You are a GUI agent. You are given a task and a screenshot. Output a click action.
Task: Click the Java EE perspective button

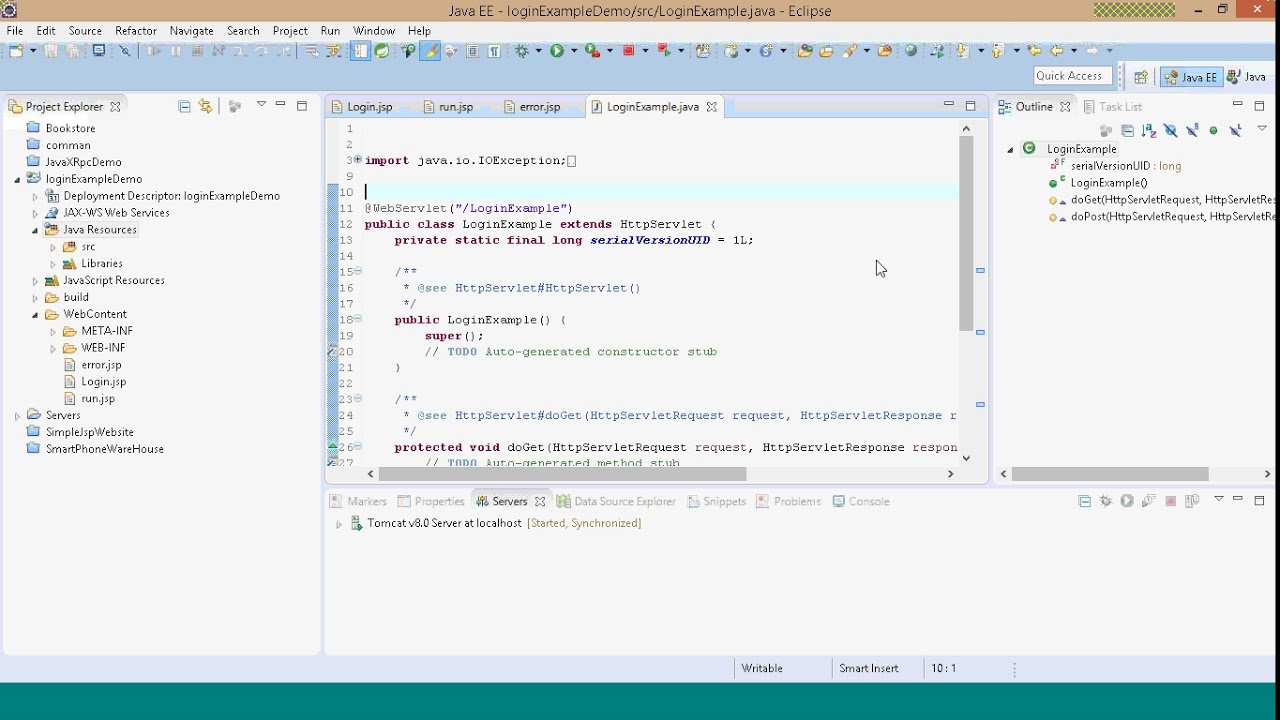(x=1191, y=77)
